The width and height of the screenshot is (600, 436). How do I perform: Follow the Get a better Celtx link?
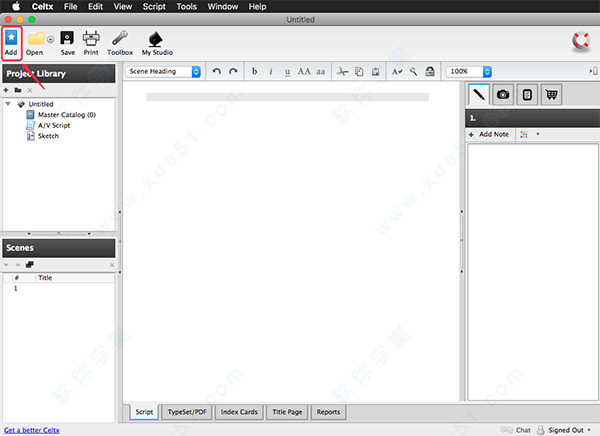click(31, 430)
